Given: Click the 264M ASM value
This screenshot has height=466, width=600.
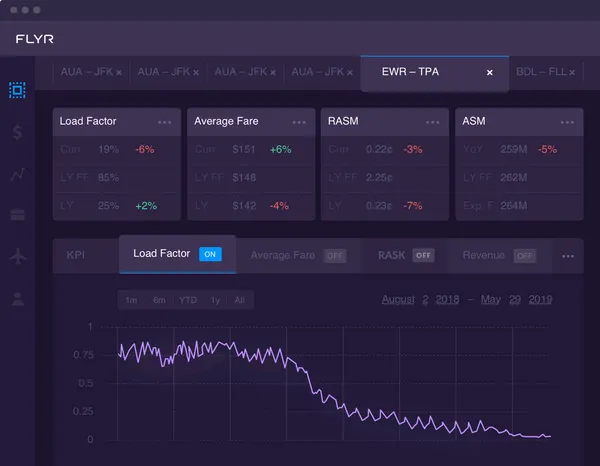Looking at the screenshot, I should (x=514, y=206).
